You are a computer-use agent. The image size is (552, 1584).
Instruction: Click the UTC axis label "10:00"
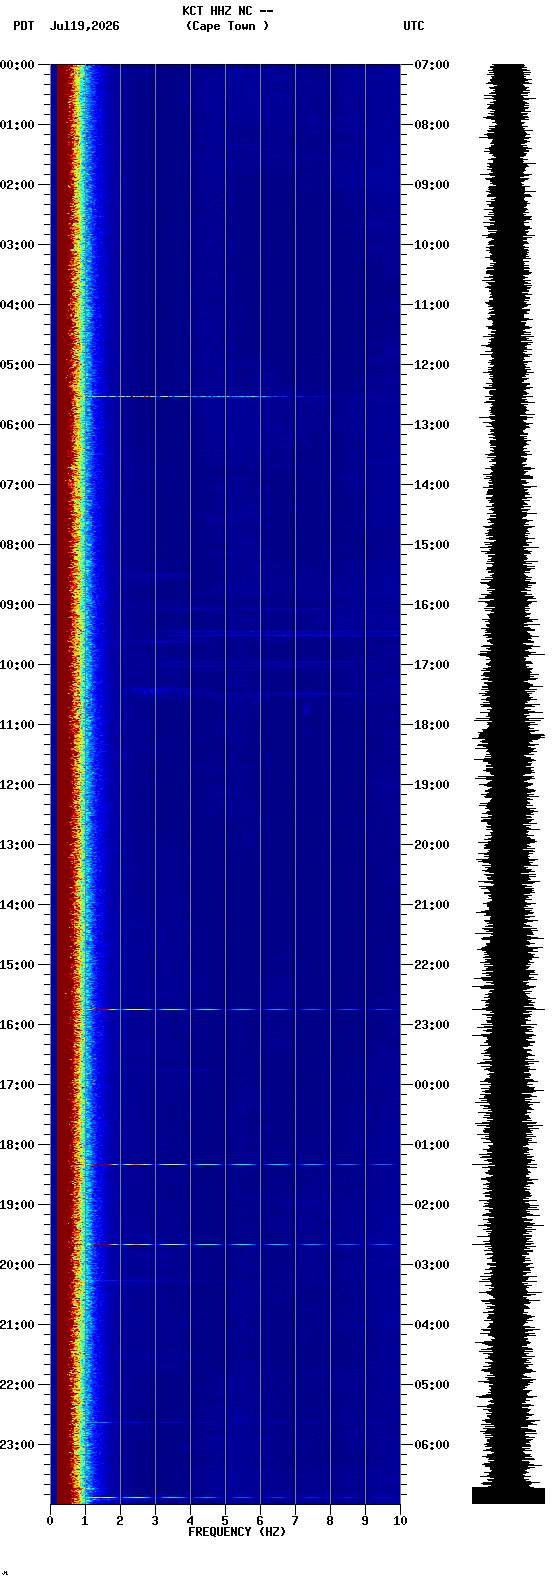pyautogui.click(x=432, y=245)
